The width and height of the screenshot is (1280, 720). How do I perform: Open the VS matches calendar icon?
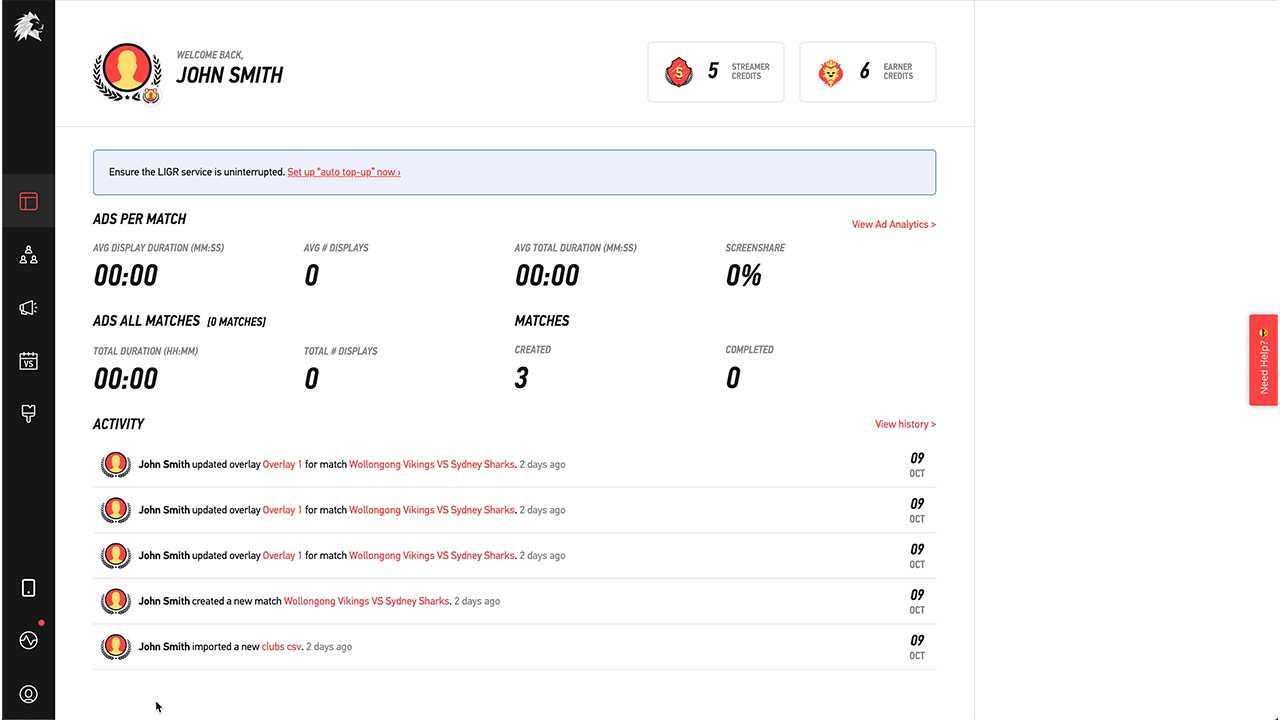pyautogui.click(x=28, y=361)
